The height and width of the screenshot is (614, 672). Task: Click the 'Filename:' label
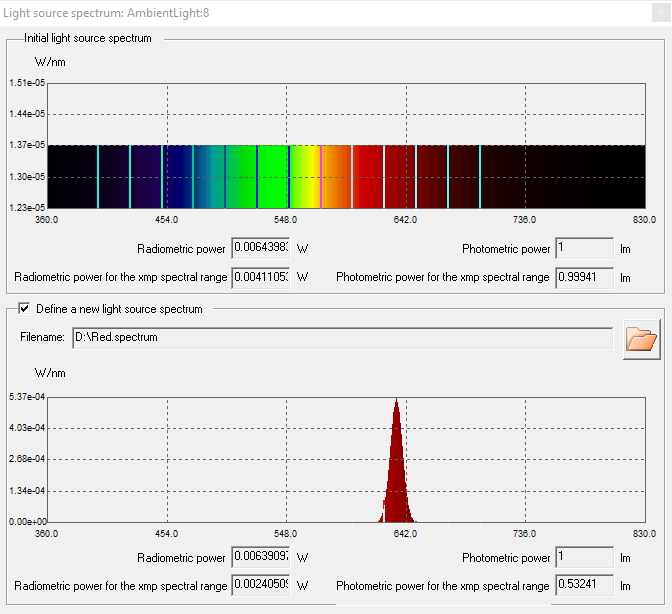pyautogui.click(x=42, y=338)
